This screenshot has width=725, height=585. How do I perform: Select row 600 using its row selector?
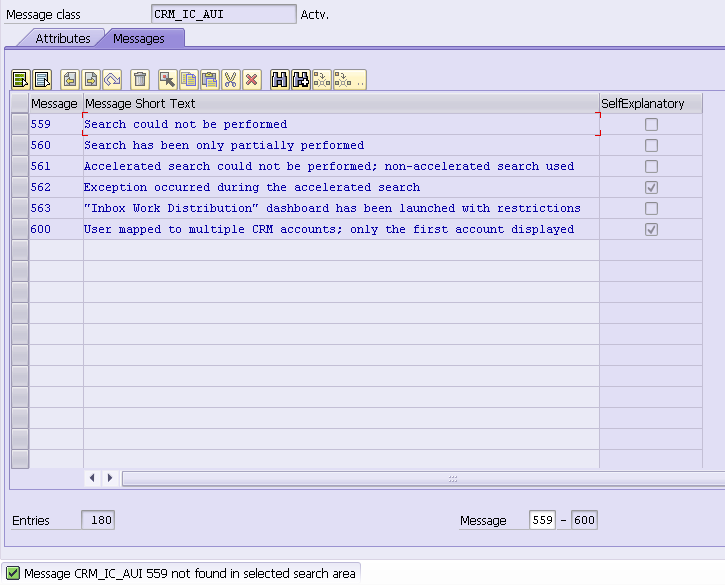pos(20,229)
